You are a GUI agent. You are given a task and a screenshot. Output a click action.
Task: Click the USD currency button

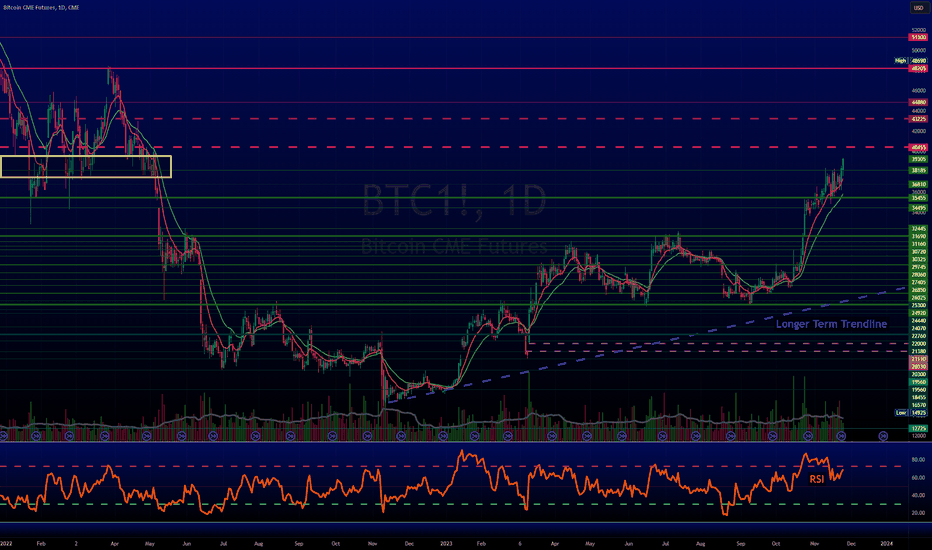[x=919, y=8]
